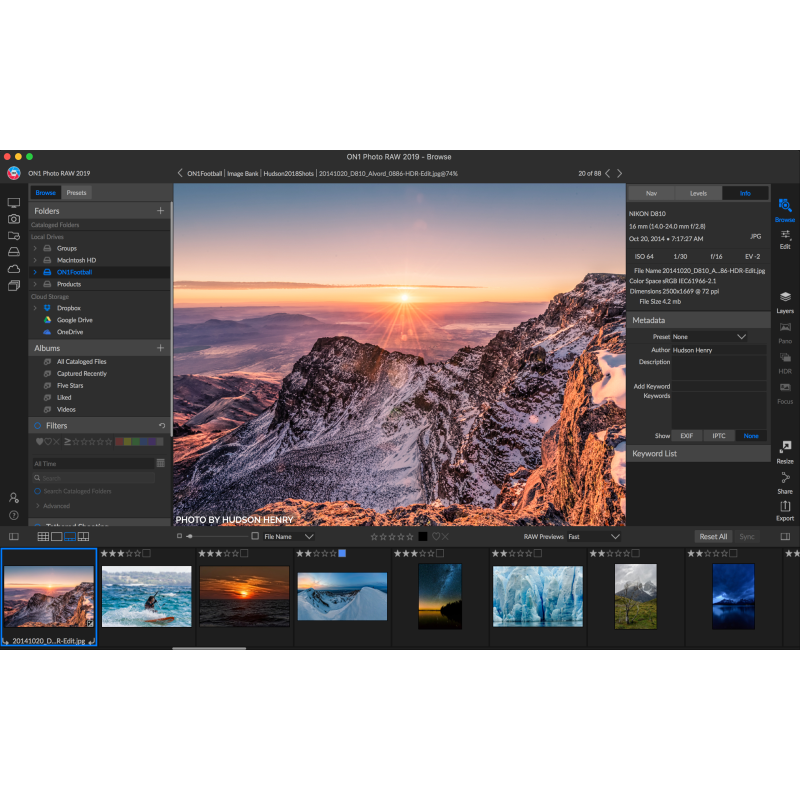Toggle Search Cataloged Folders option
The width and height of the screenshot is (800, 800).
38,491
